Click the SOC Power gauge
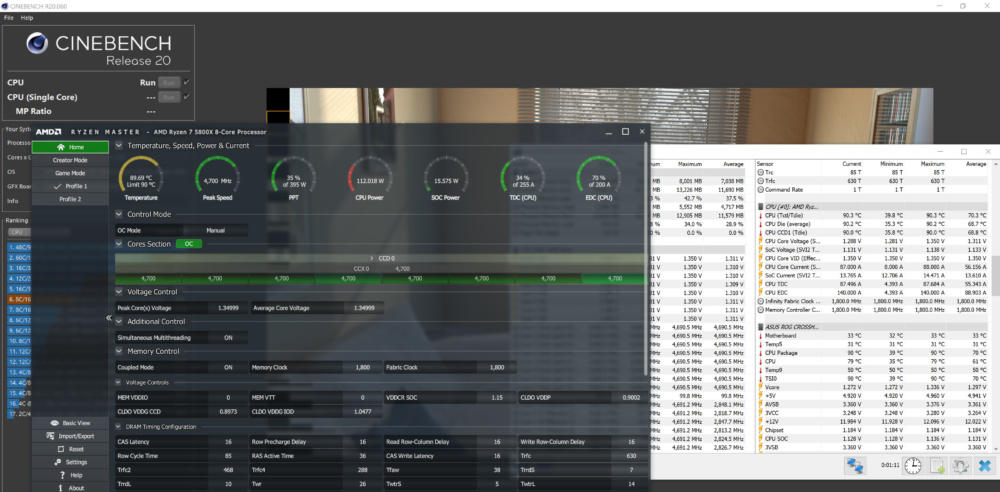 [x=446, y=180]
